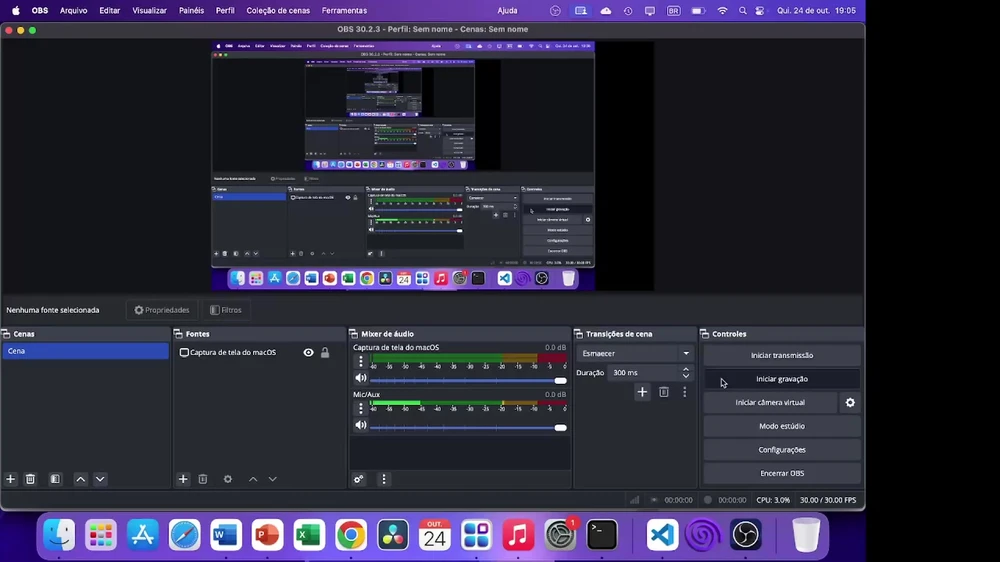The image size is (1000, 562).
Task: Add a new source in Fontes
Action: [x=183, y=479]
